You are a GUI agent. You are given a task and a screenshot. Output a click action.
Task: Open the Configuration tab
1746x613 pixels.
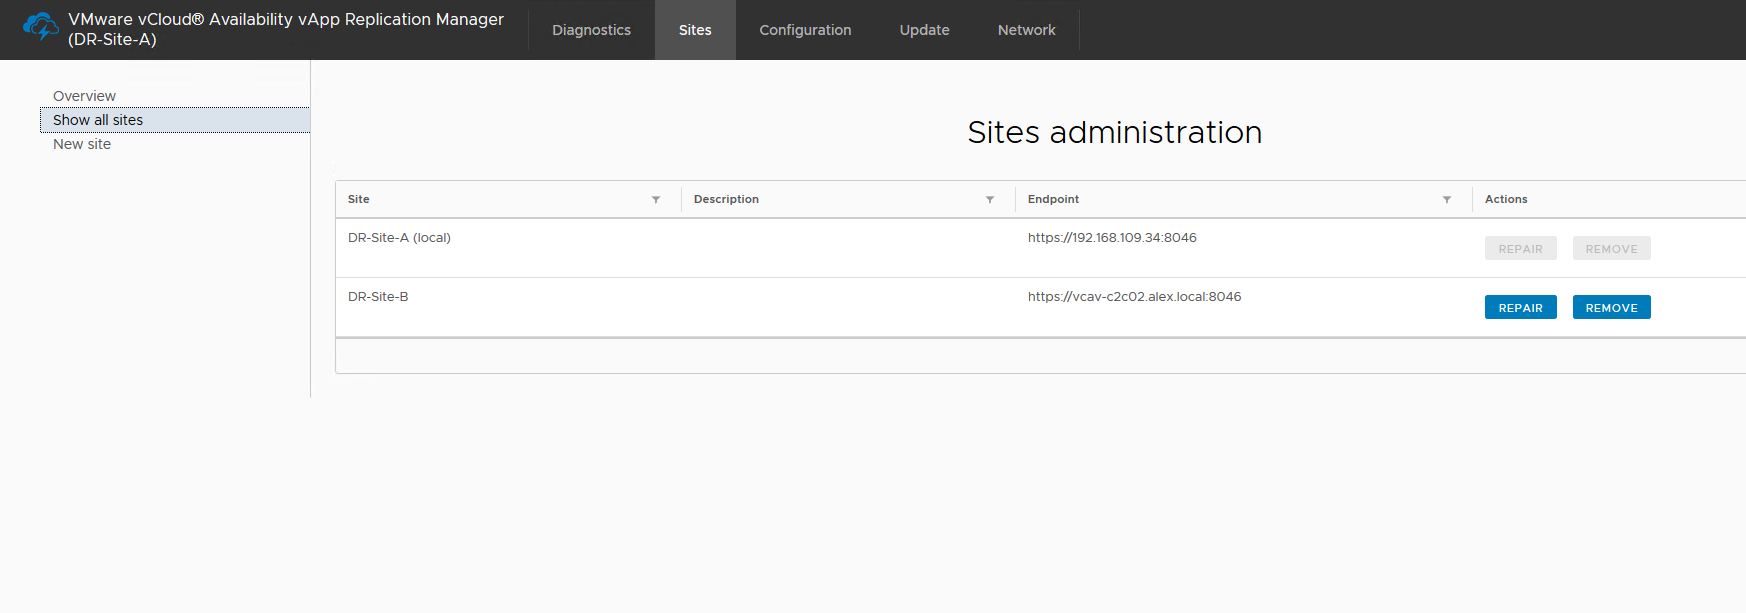(805, 30)
